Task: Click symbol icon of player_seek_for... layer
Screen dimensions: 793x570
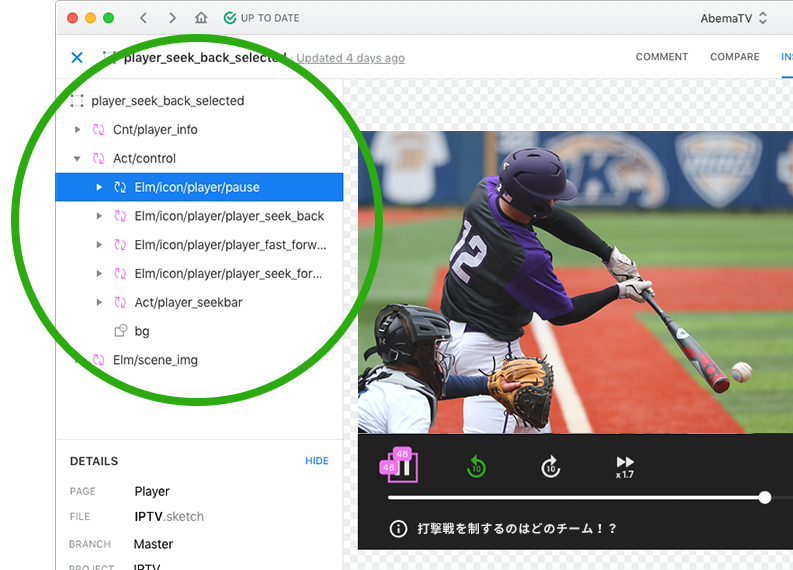Action: 120,274
